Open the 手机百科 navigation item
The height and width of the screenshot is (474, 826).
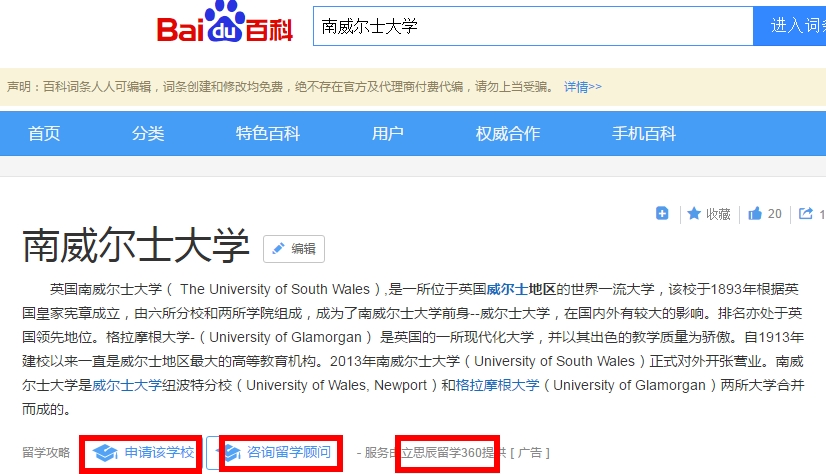pyautogui.click(x=644, y=133)
